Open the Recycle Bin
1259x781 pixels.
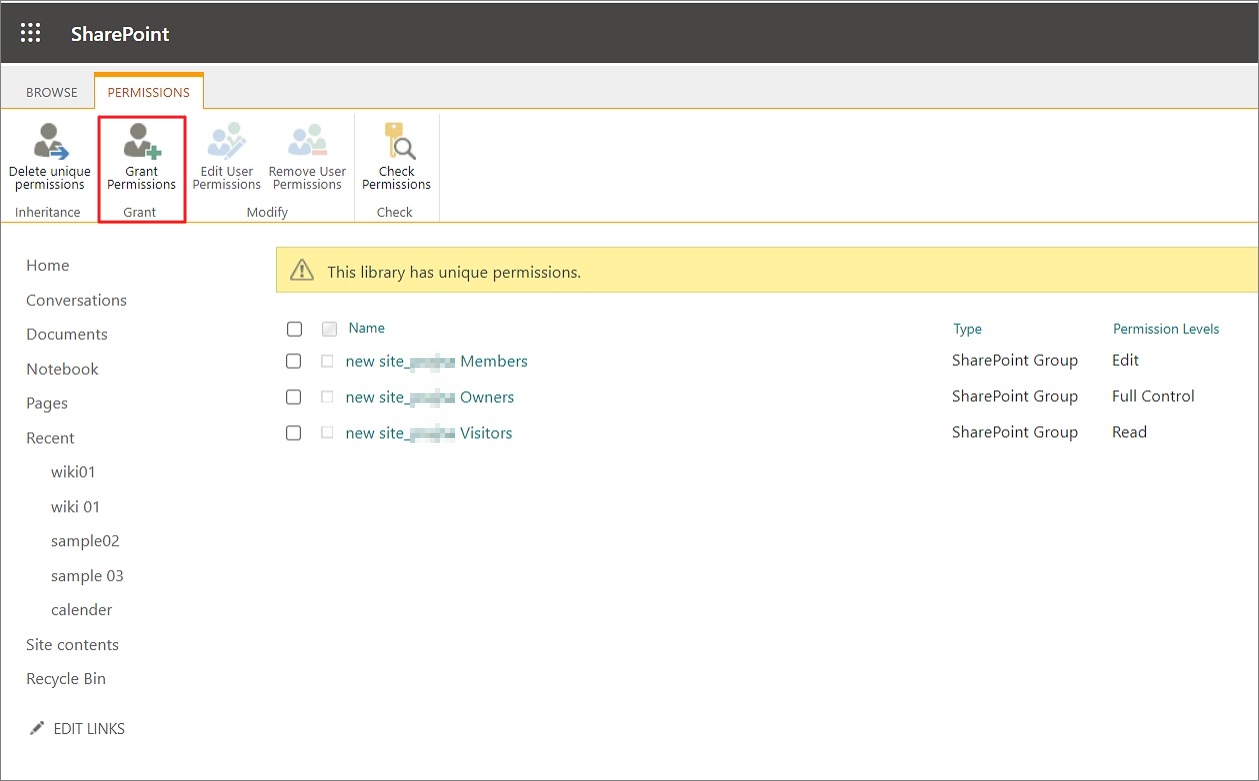pyautogui.click(x=65, y=679)
